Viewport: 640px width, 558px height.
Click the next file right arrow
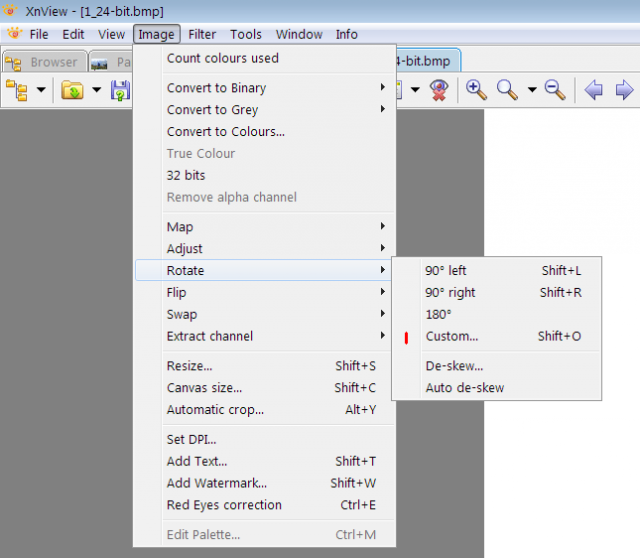pos(624,90)
